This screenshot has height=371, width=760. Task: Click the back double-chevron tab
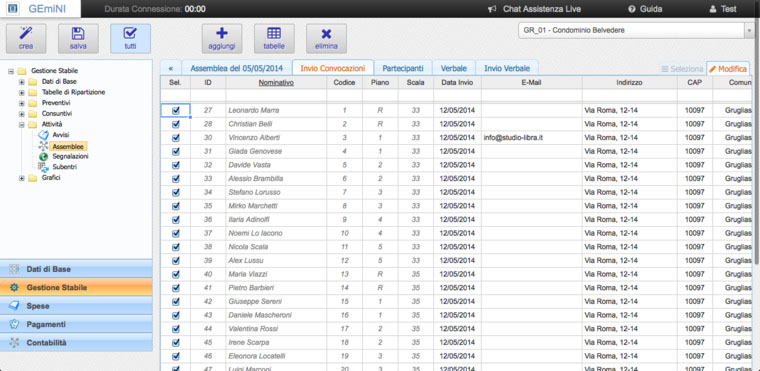coord(171,68)
